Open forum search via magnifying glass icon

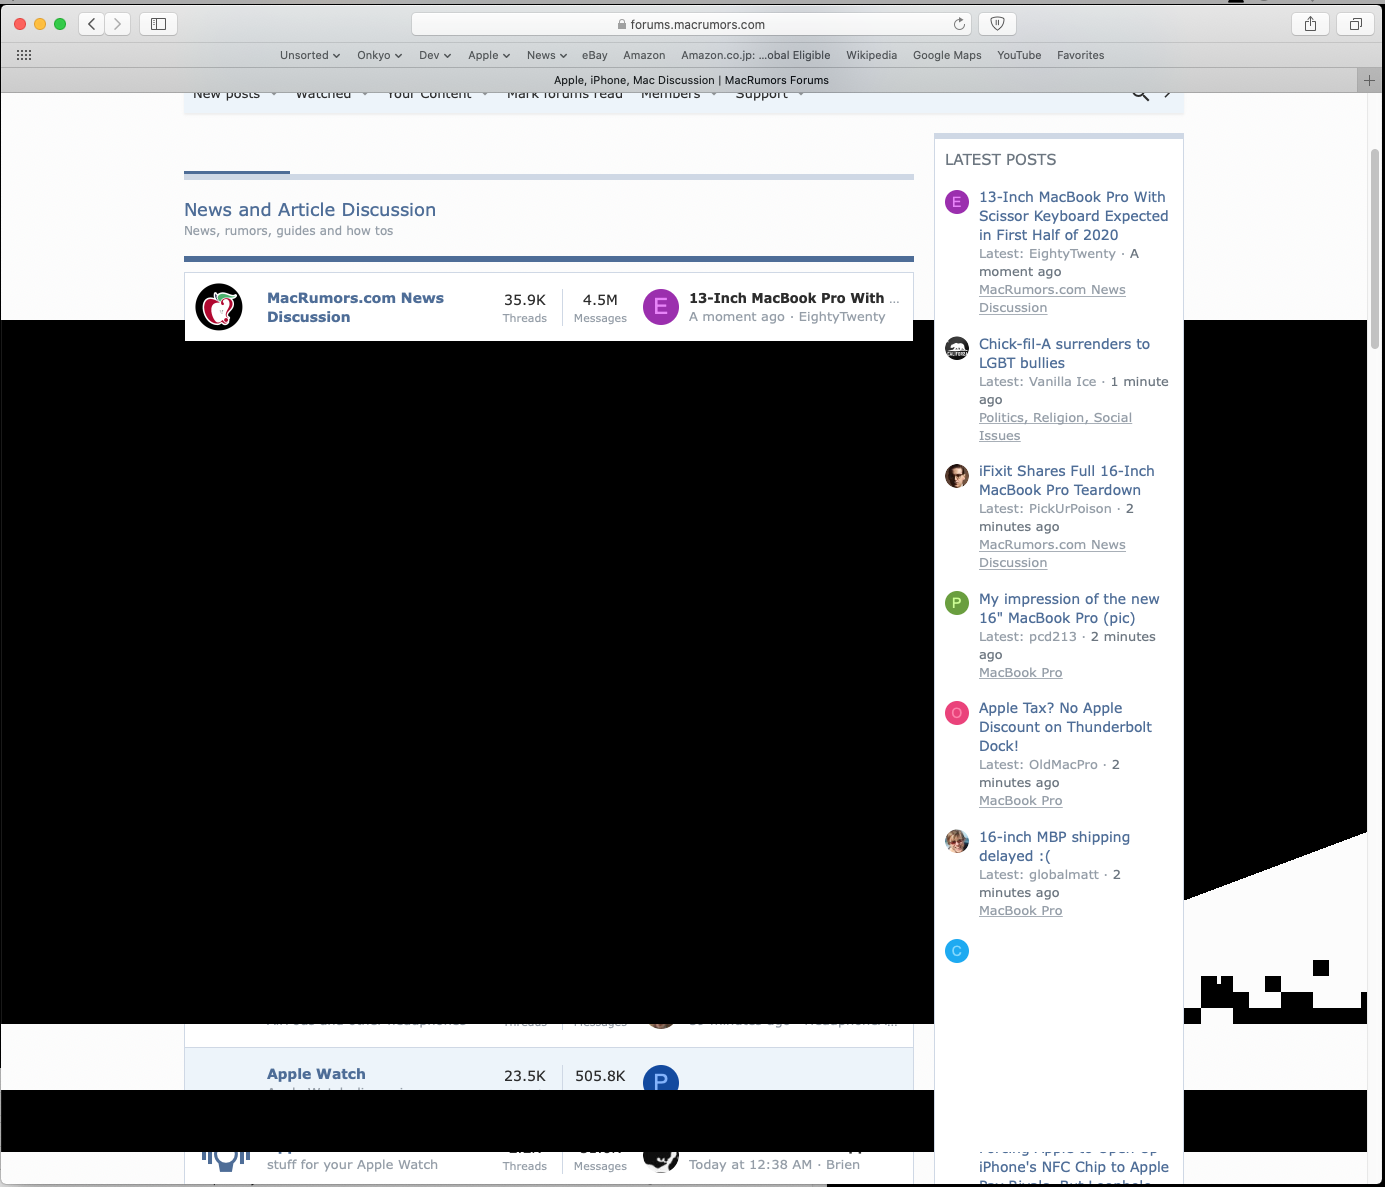1140,93
